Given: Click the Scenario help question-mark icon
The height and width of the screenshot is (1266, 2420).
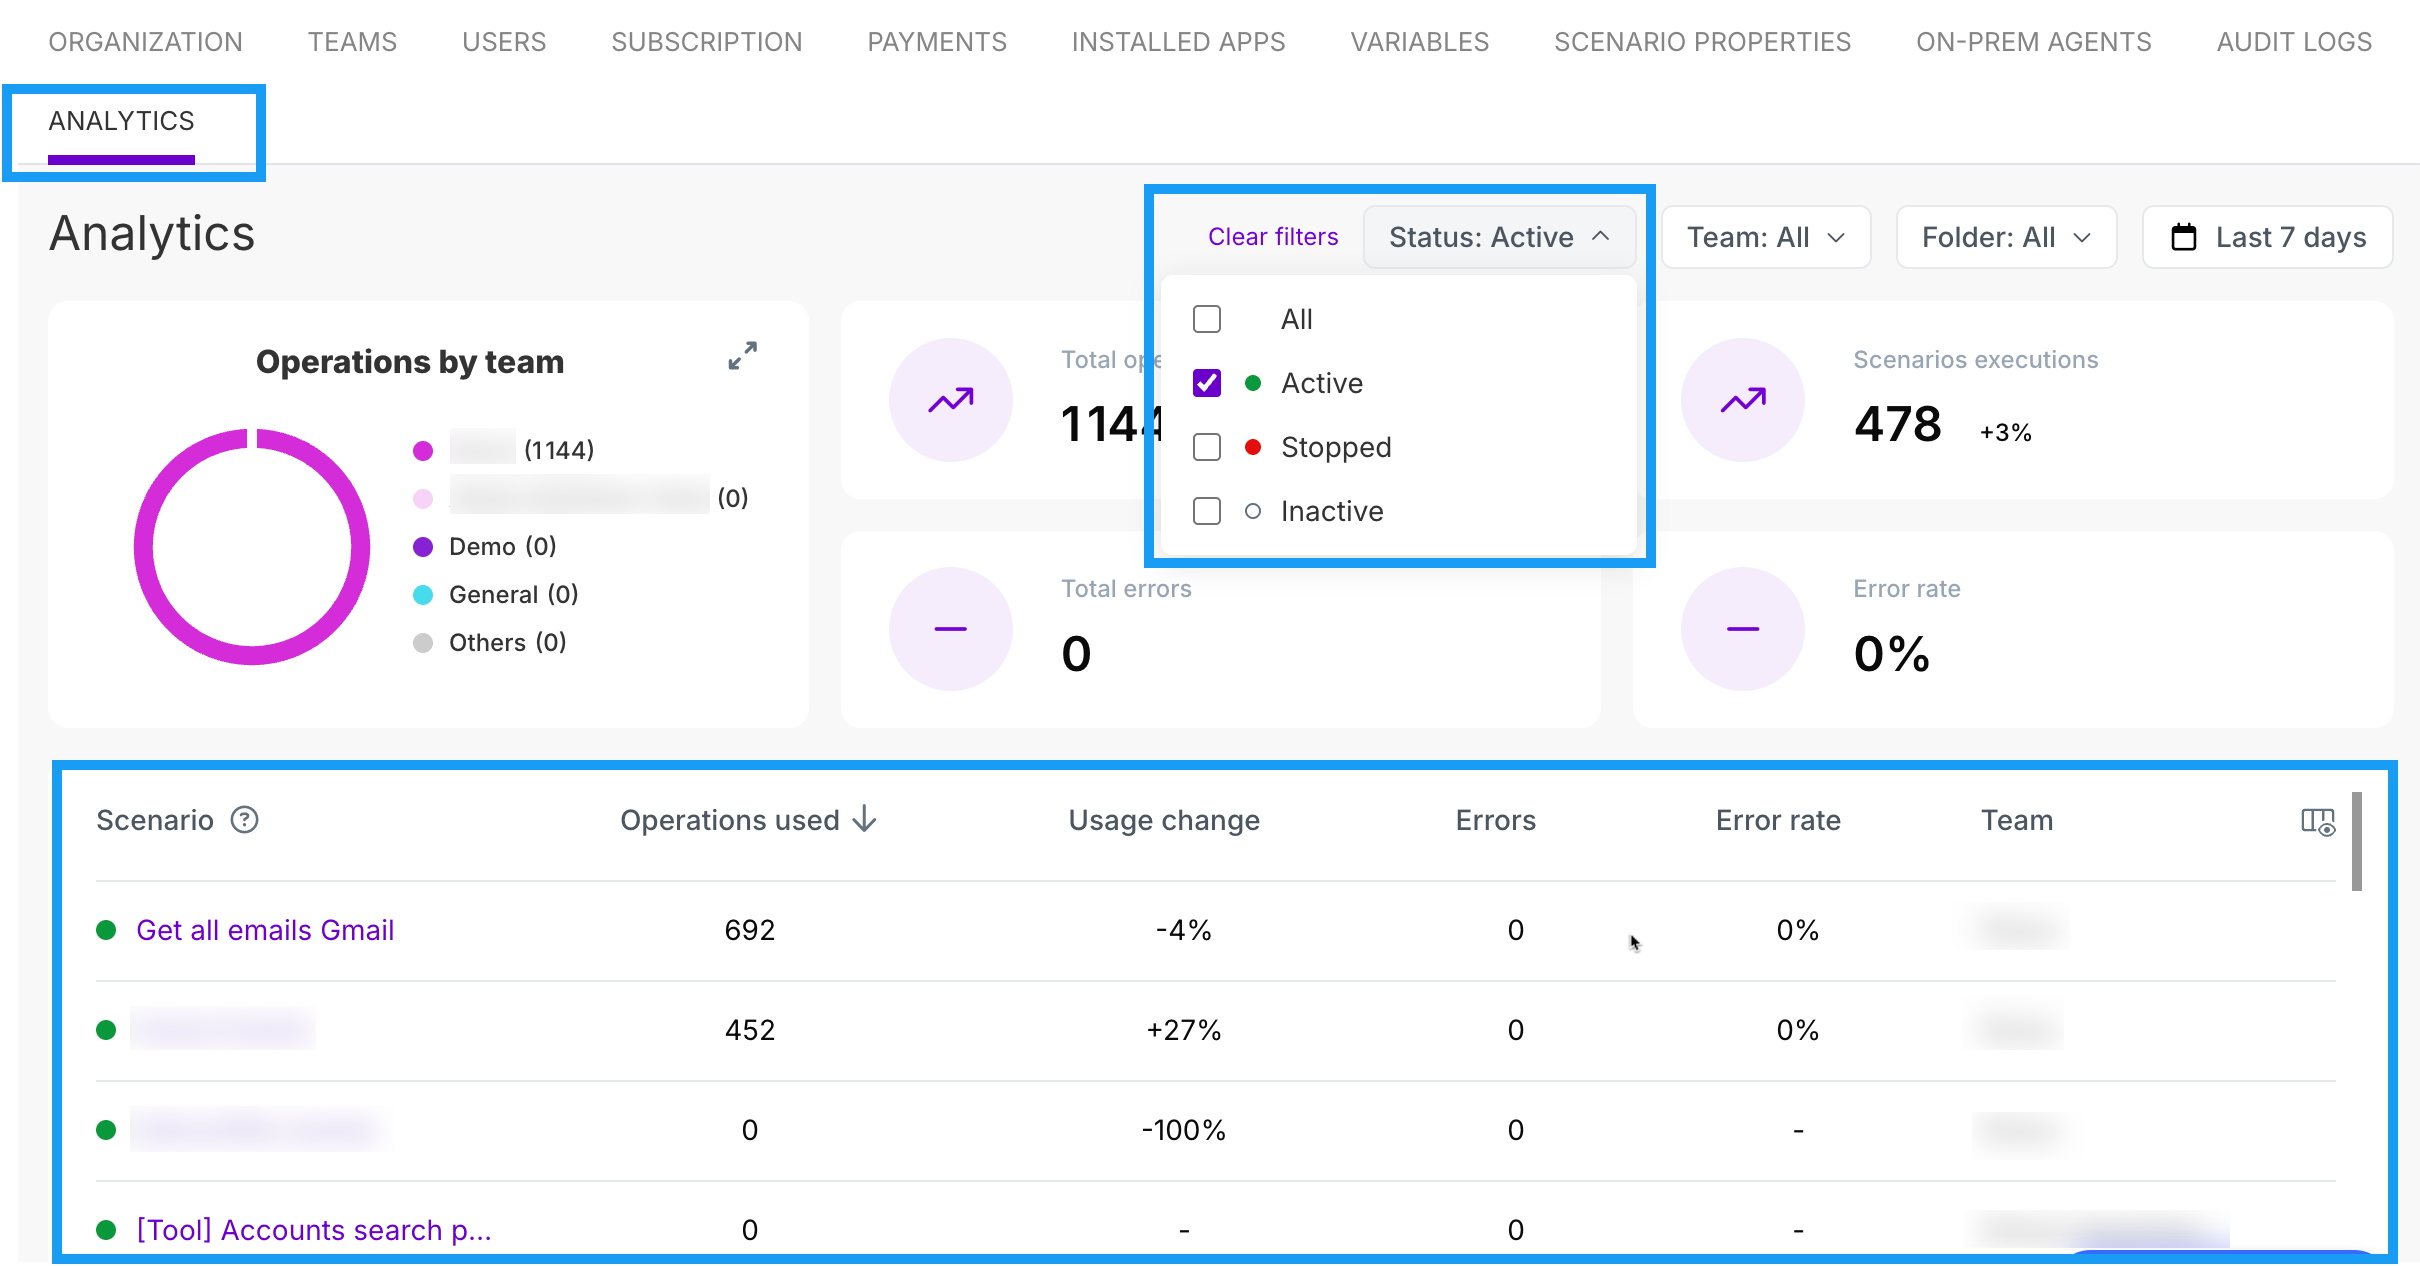Looking at the screenshot, I should point(244,820).
